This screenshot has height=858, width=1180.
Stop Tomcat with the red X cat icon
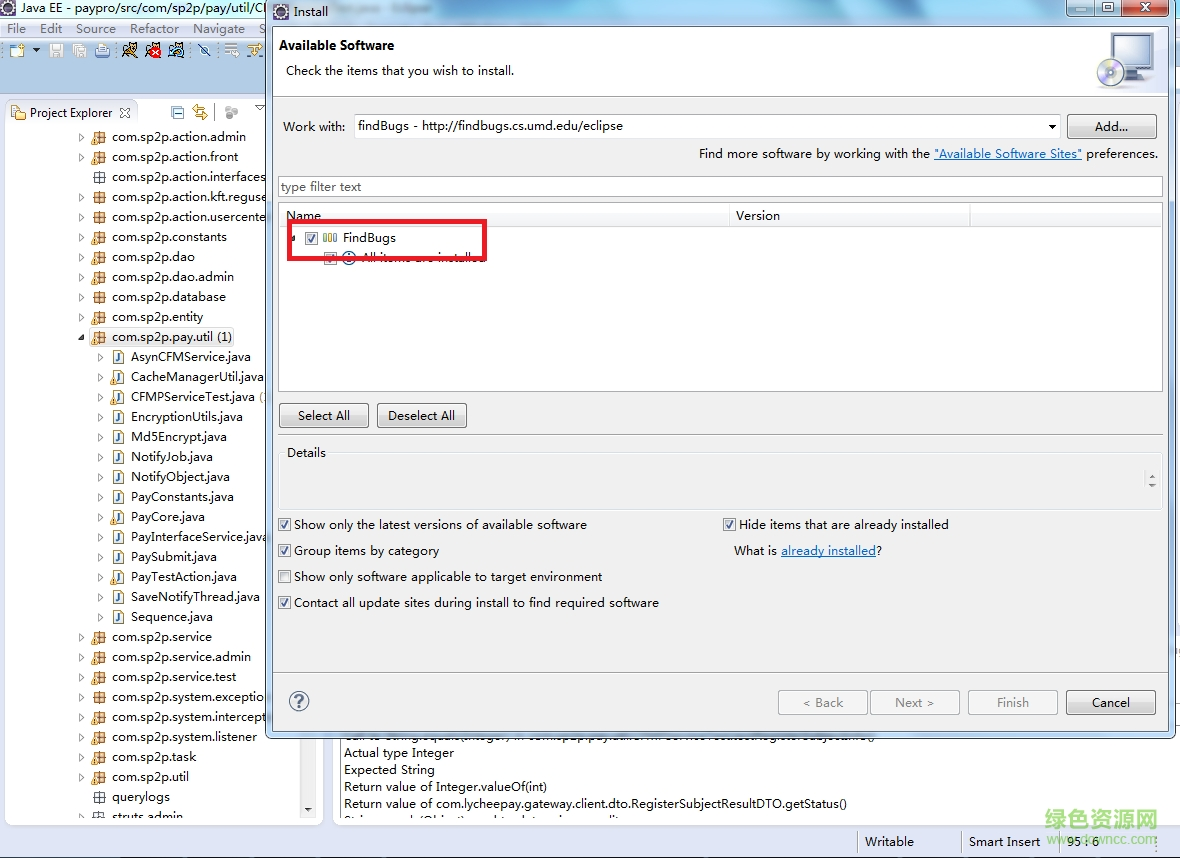pyautogui.click(x=153, y=50)
